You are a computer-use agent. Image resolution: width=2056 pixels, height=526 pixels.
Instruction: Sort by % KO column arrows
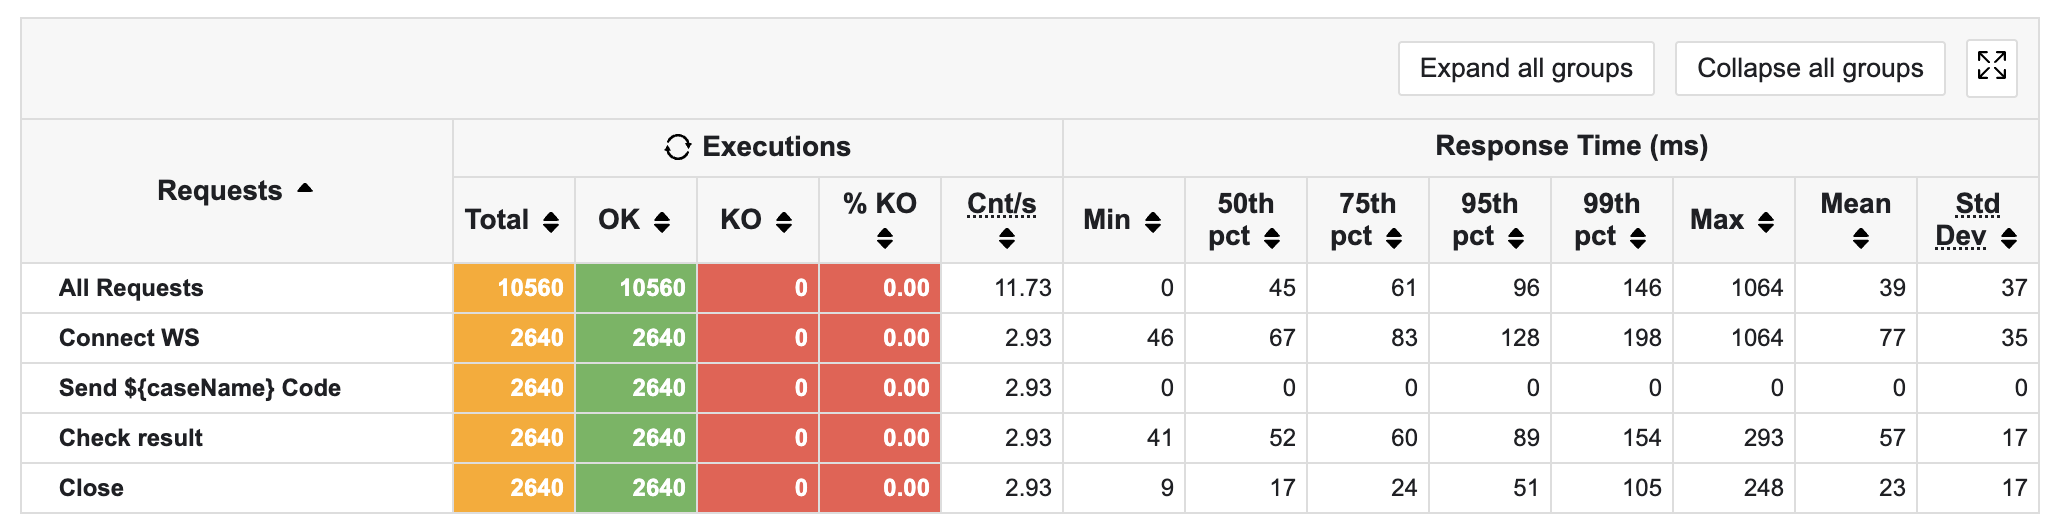[884, 238]
